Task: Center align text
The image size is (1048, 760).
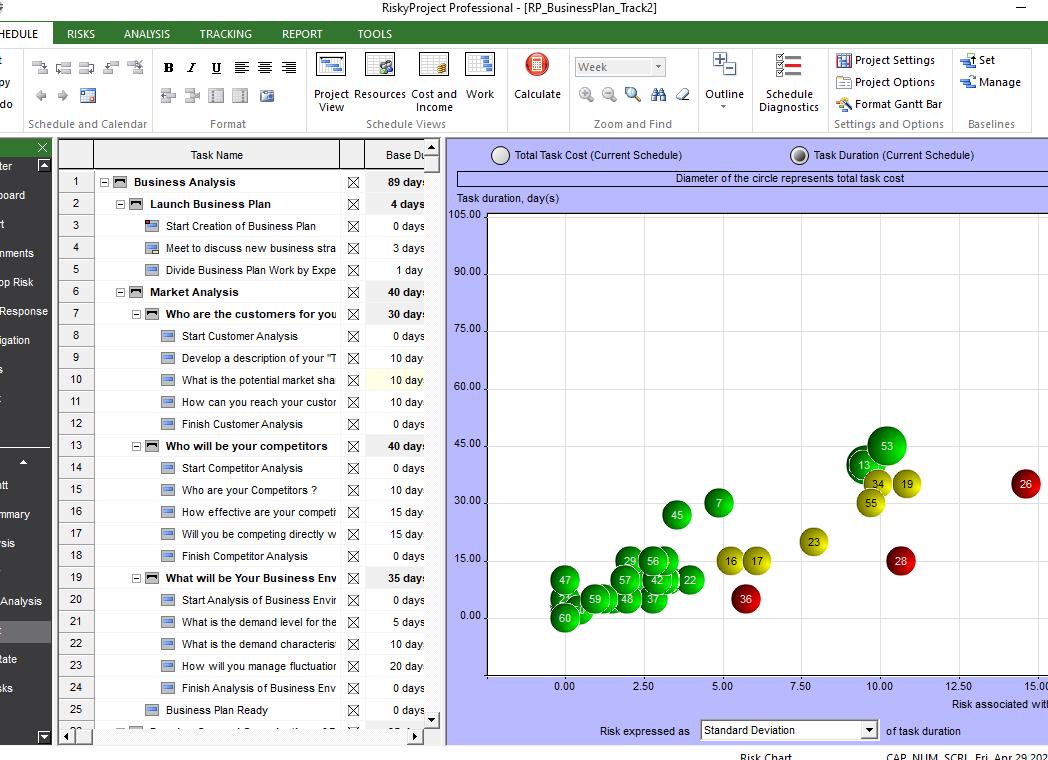Action: [x=265, y=68]
